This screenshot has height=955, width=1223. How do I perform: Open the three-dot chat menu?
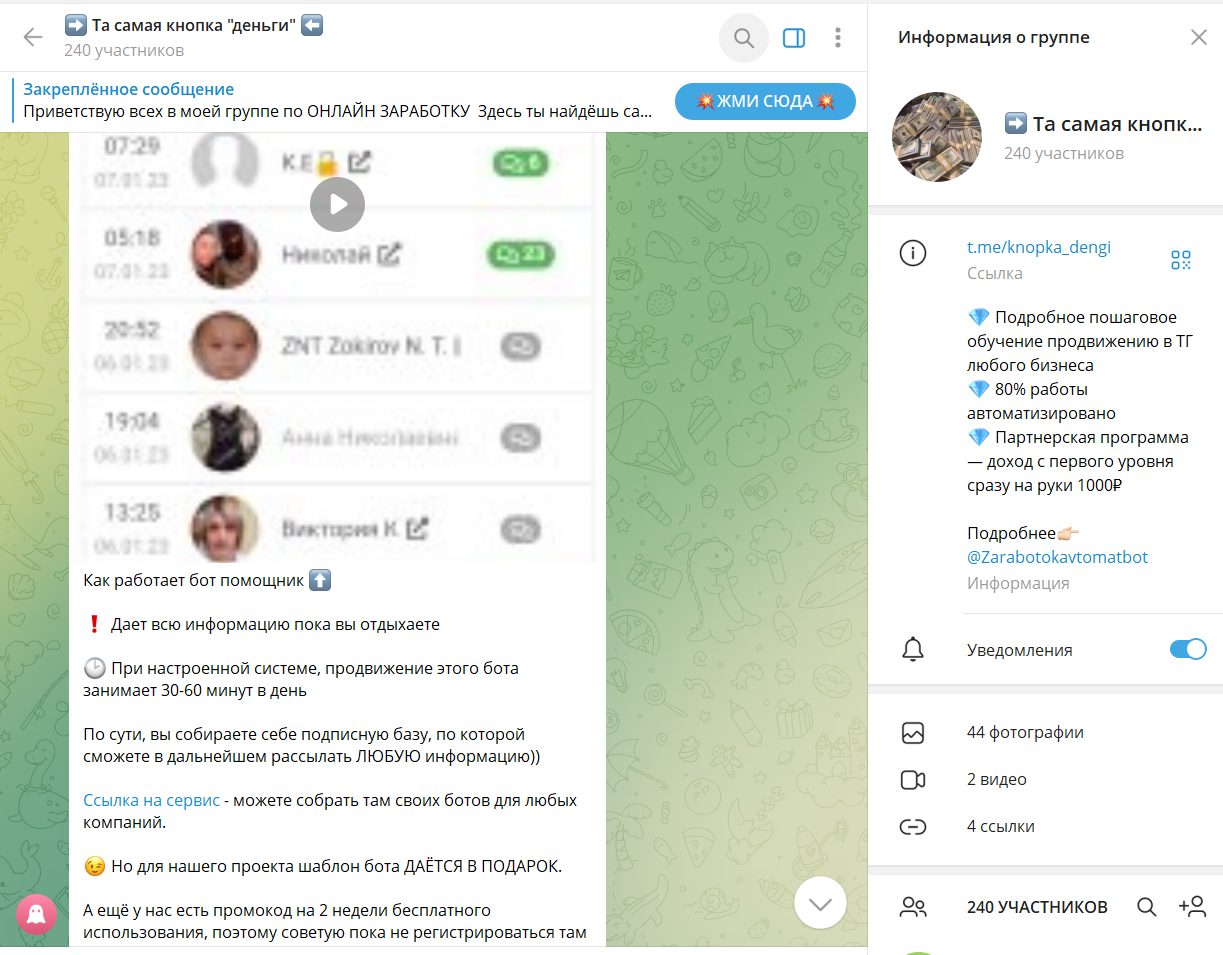coord(838,38)
